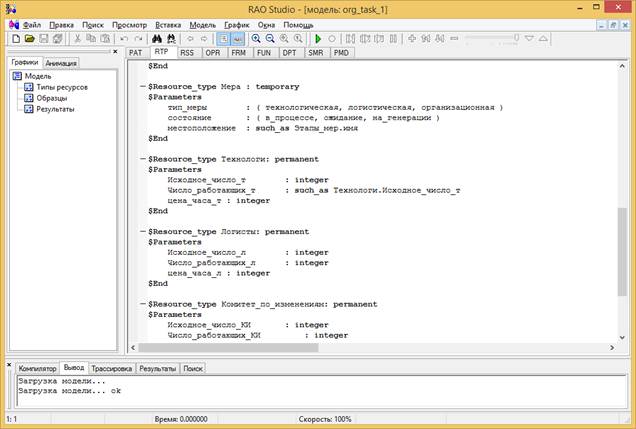Adjust the model speed slider
636x429 pixels.
[492, 38]
